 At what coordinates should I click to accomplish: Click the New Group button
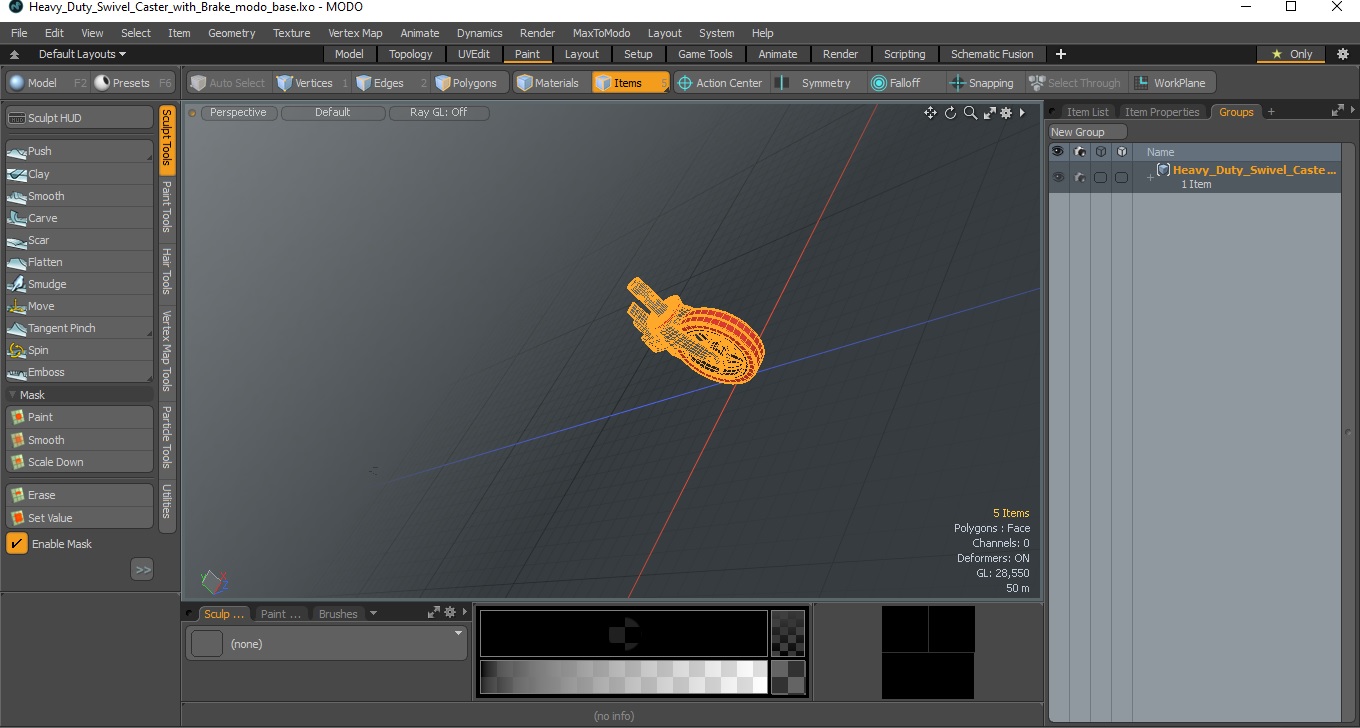pos(1087,132)
